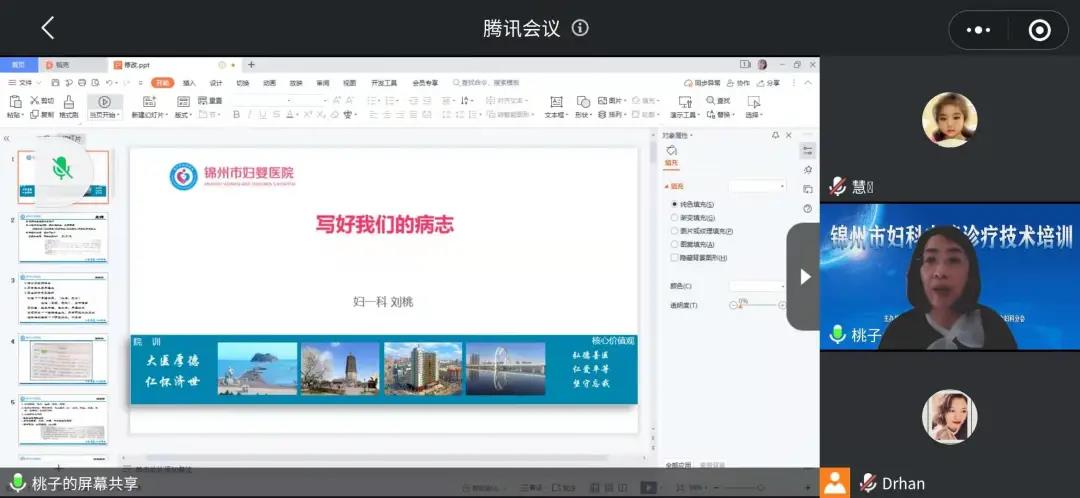Open the 会员专享 ribbon tab
The image size is (1080, 498).
coord(425,83)
